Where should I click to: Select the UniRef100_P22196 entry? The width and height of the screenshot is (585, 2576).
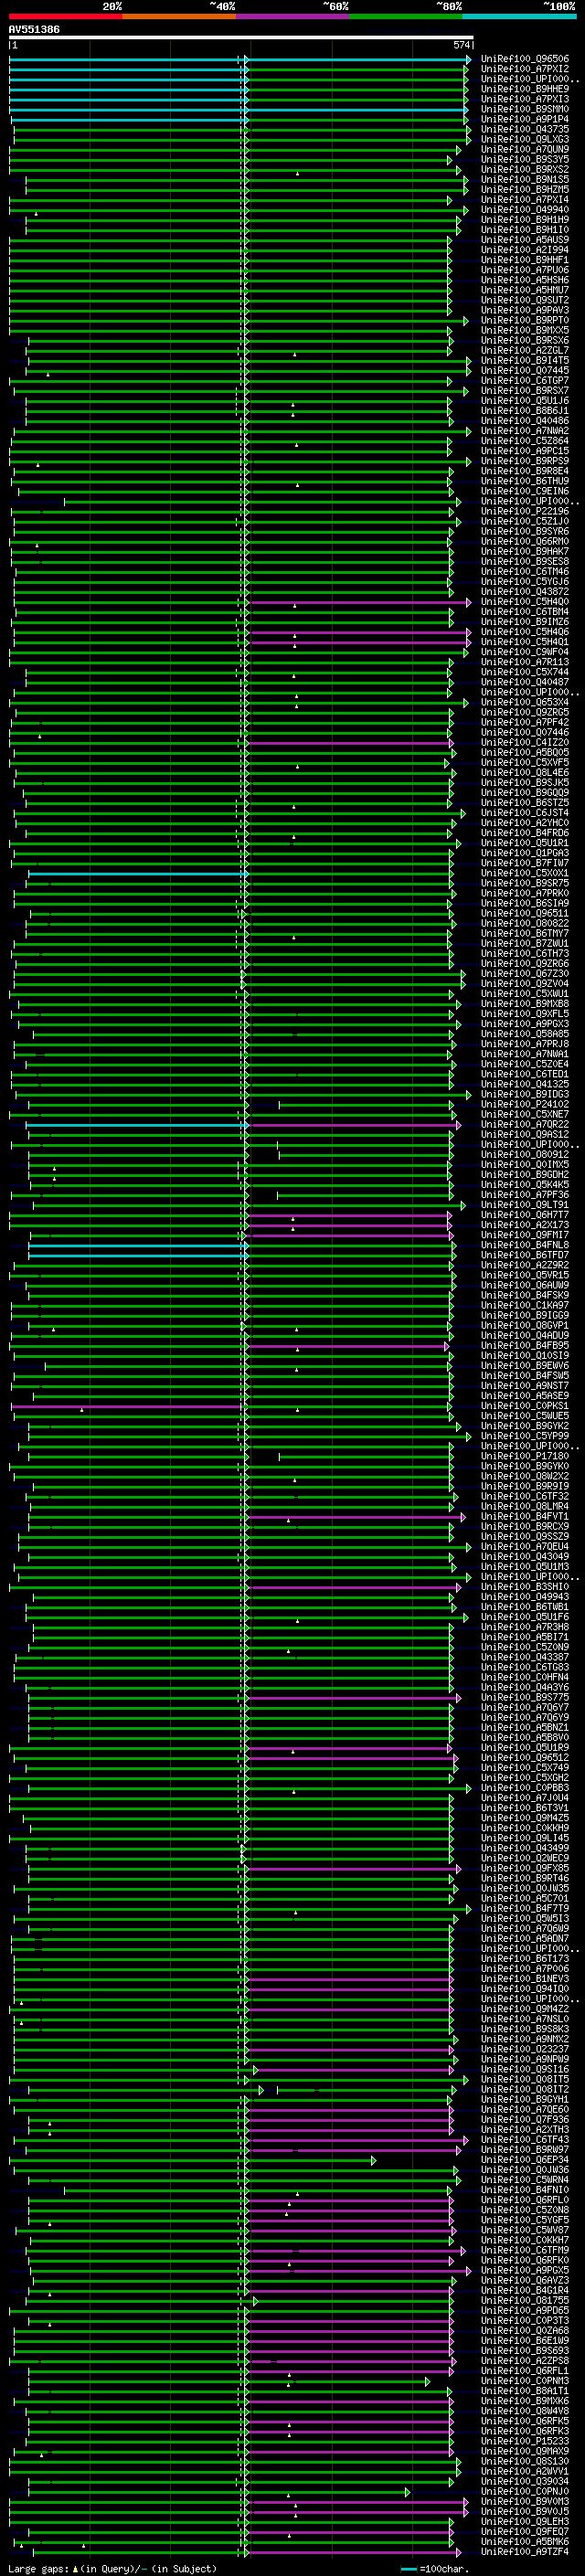525,511
